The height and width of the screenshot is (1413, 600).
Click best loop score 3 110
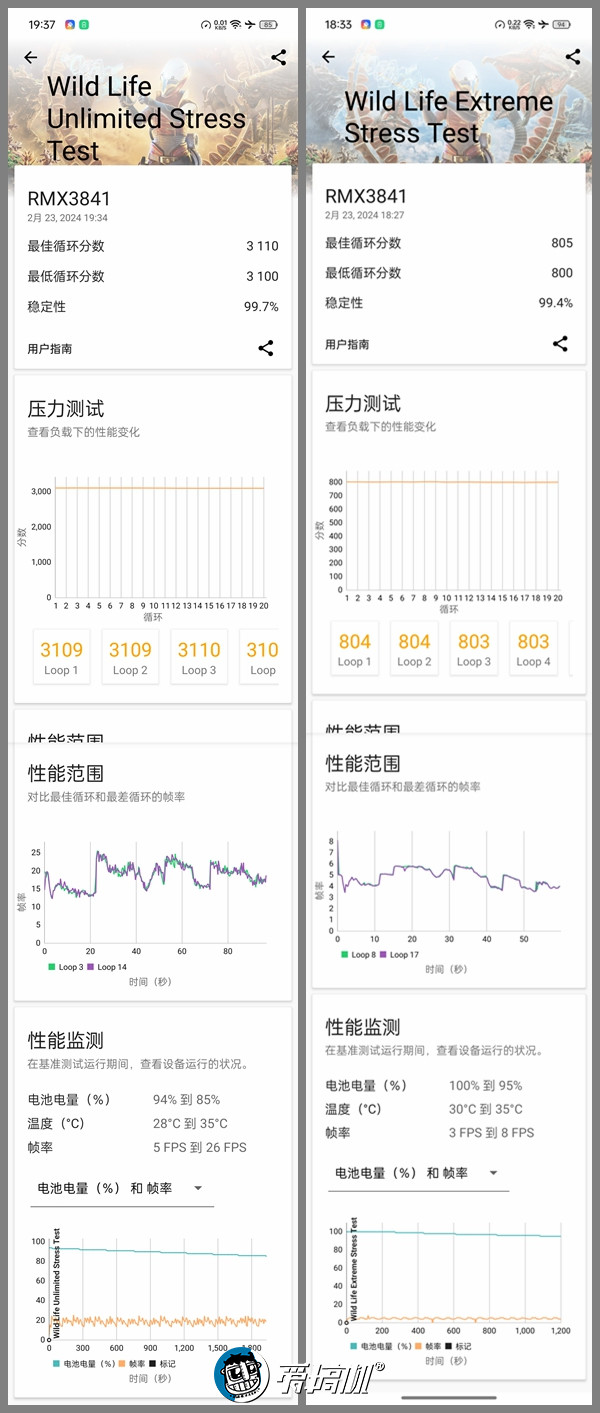(262, 246)
